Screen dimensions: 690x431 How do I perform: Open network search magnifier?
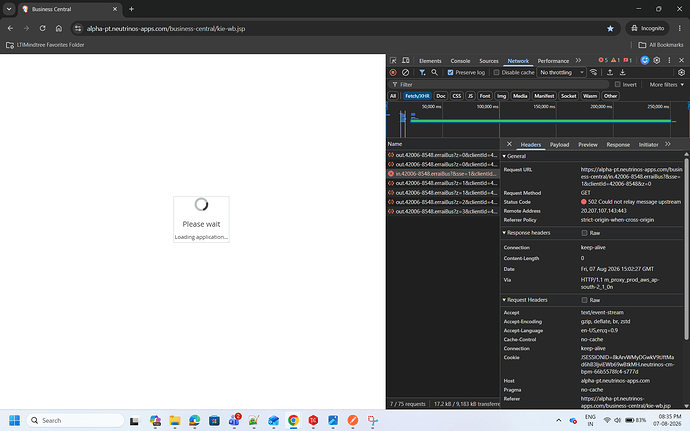(x=434, y=72)
